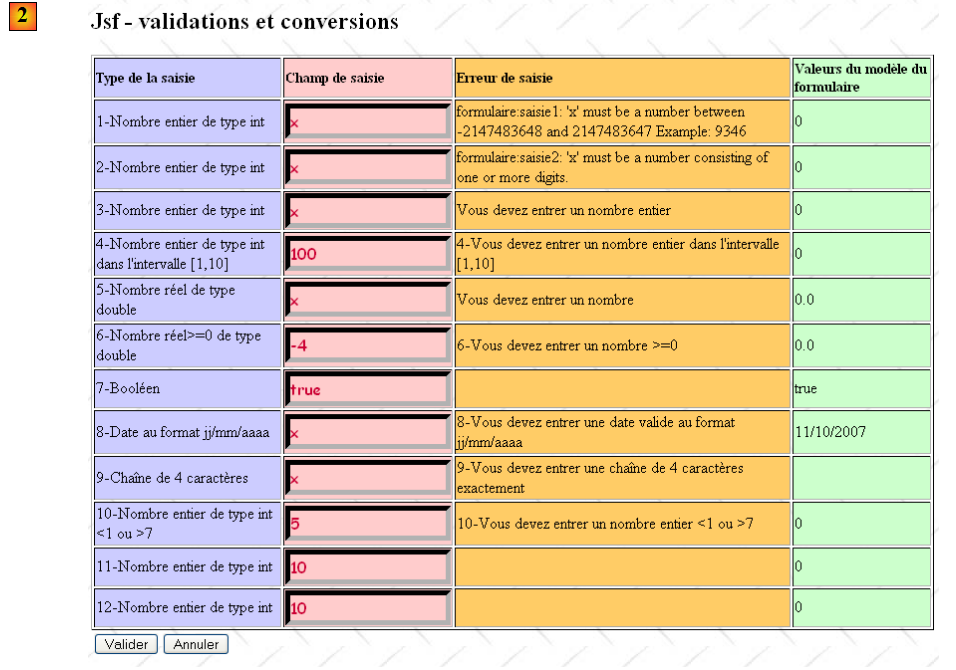The height and width of the screenshot is (670, 956).
Task: Click the 9-Chaîne de 4 caractères input
Action: [x=367, y=478]
